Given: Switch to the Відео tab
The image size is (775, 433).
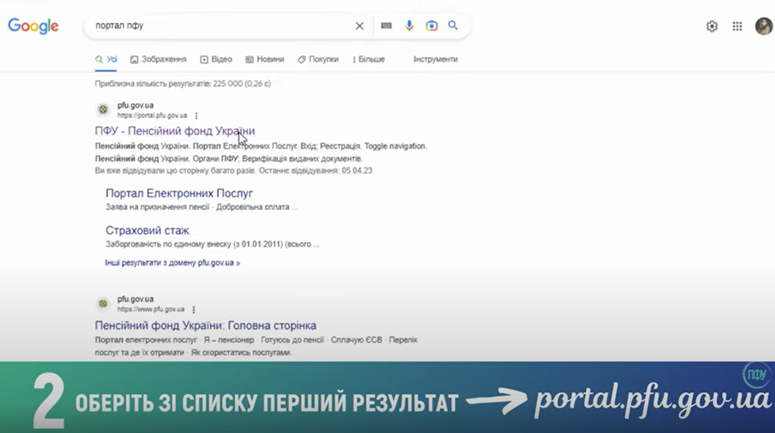Looking at the screenshot, I should pos(216,60).
